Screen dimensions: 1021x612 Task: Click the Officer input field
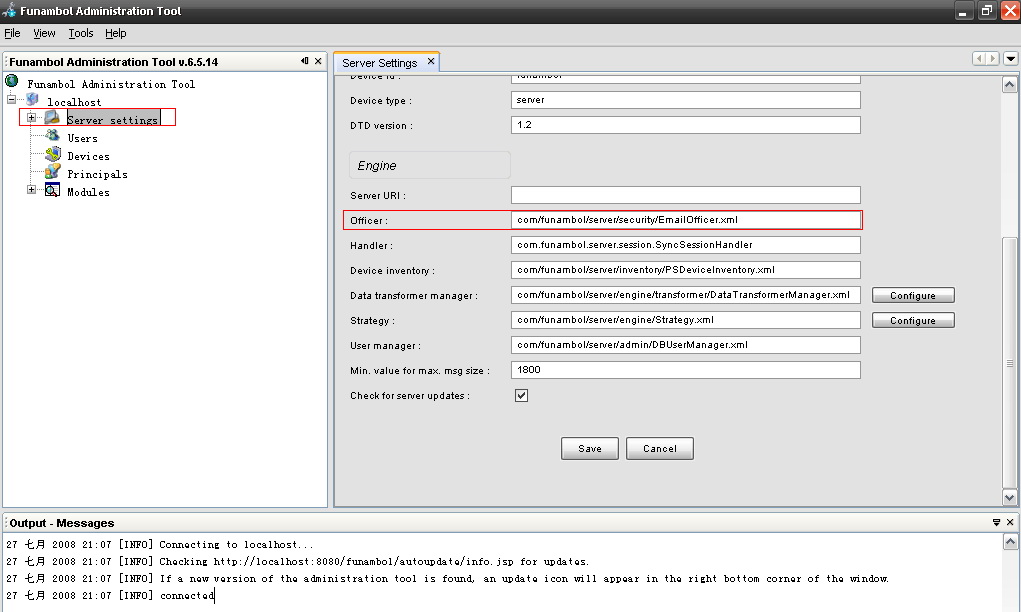(686, 220)
